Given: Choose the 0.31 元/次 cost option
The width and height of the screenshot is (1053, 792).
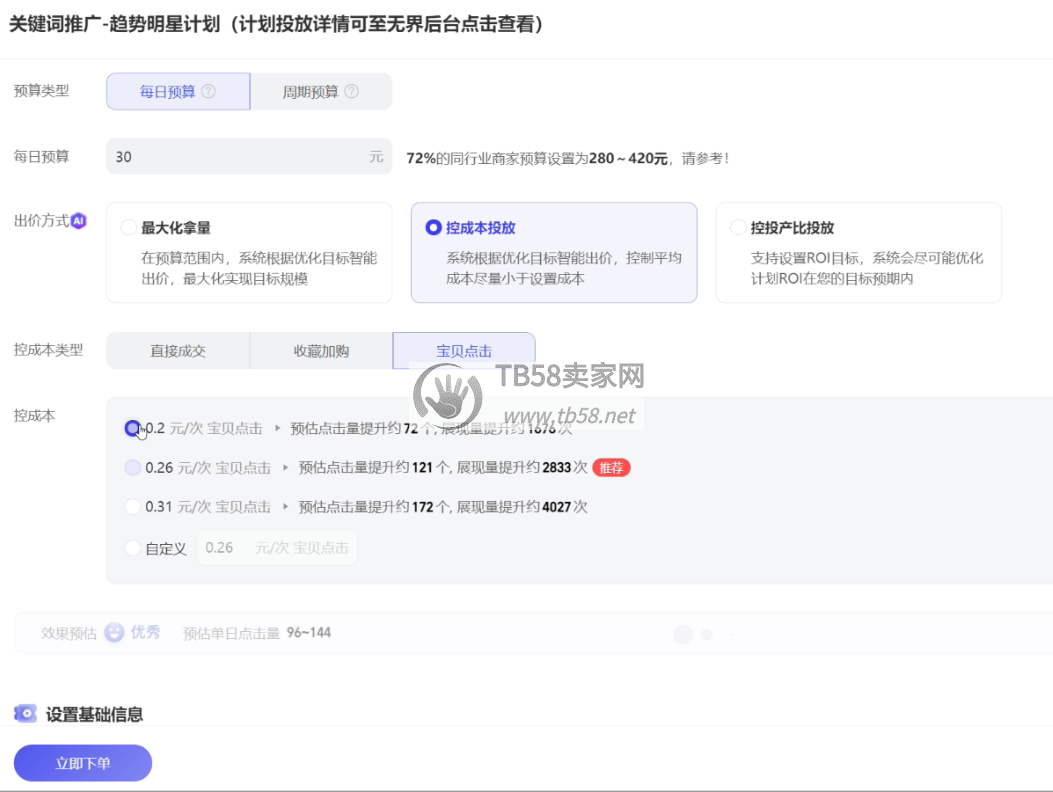Looking at the screenshot, I should (x=133, y=507).
